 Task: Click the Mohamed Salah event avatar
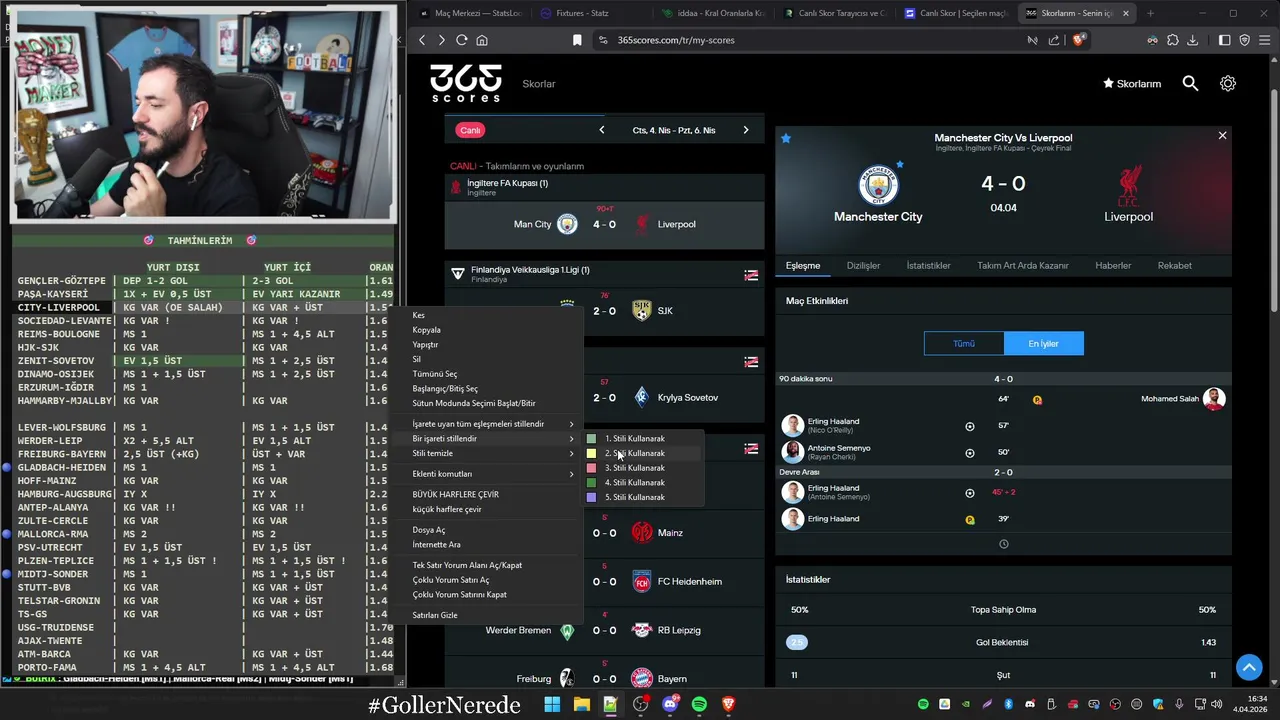coord(1214,399)
